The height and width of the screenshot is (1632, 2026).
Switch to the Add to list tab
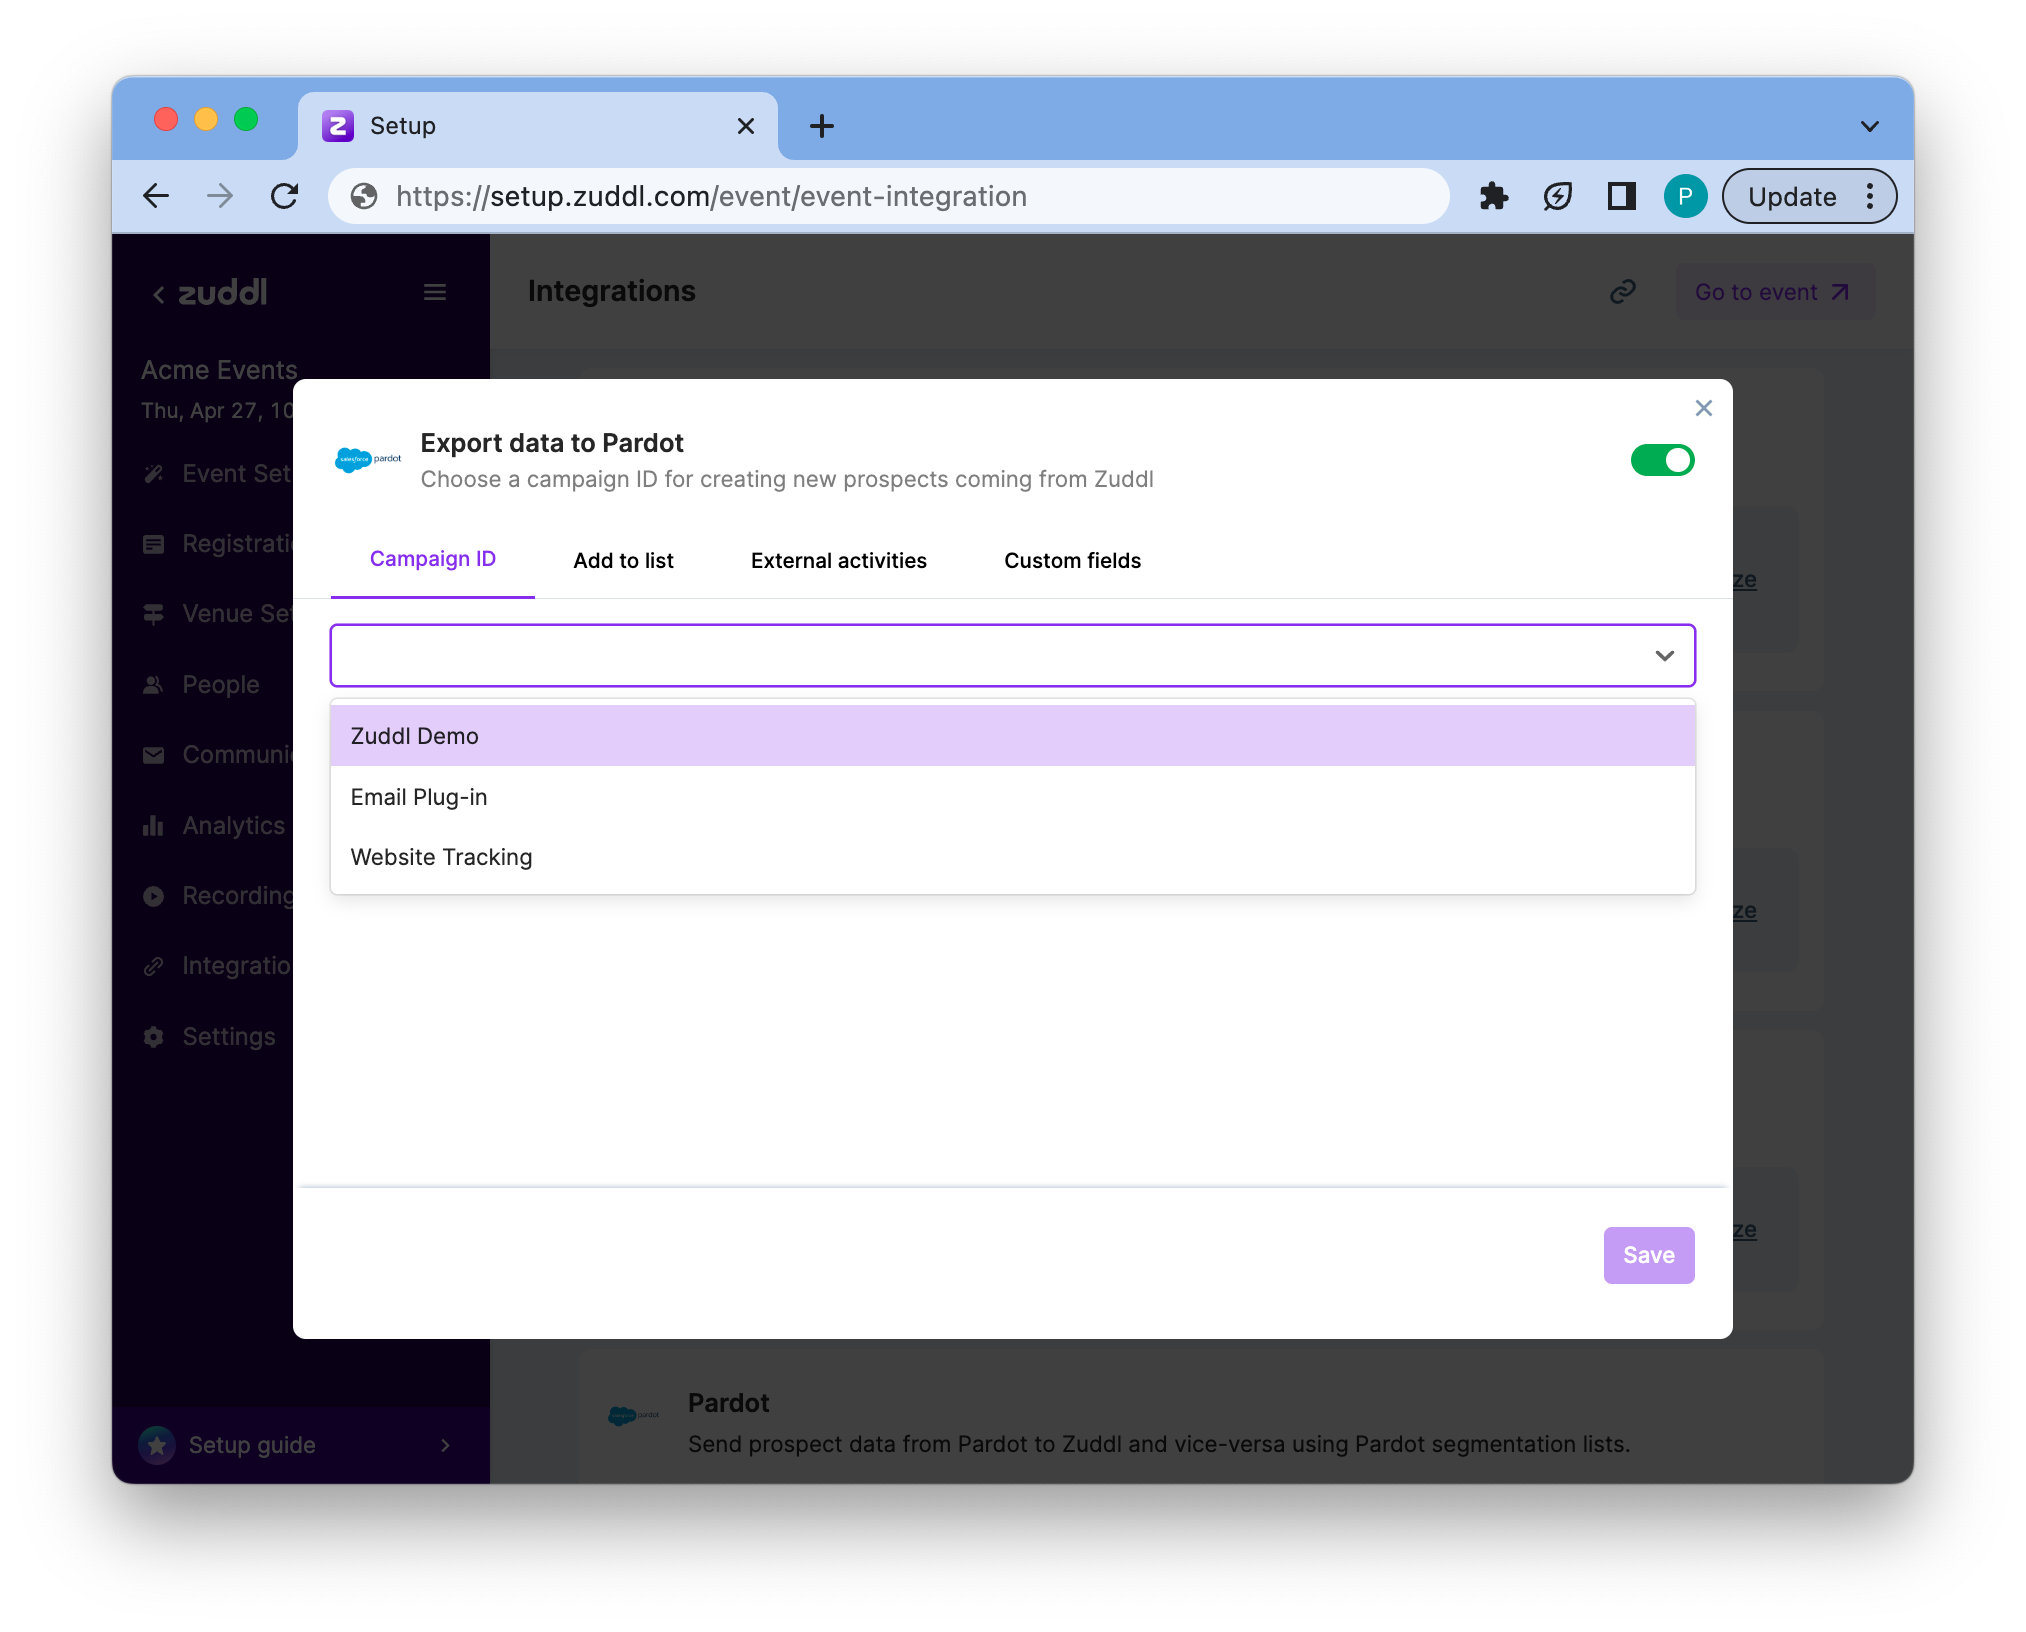623,561
